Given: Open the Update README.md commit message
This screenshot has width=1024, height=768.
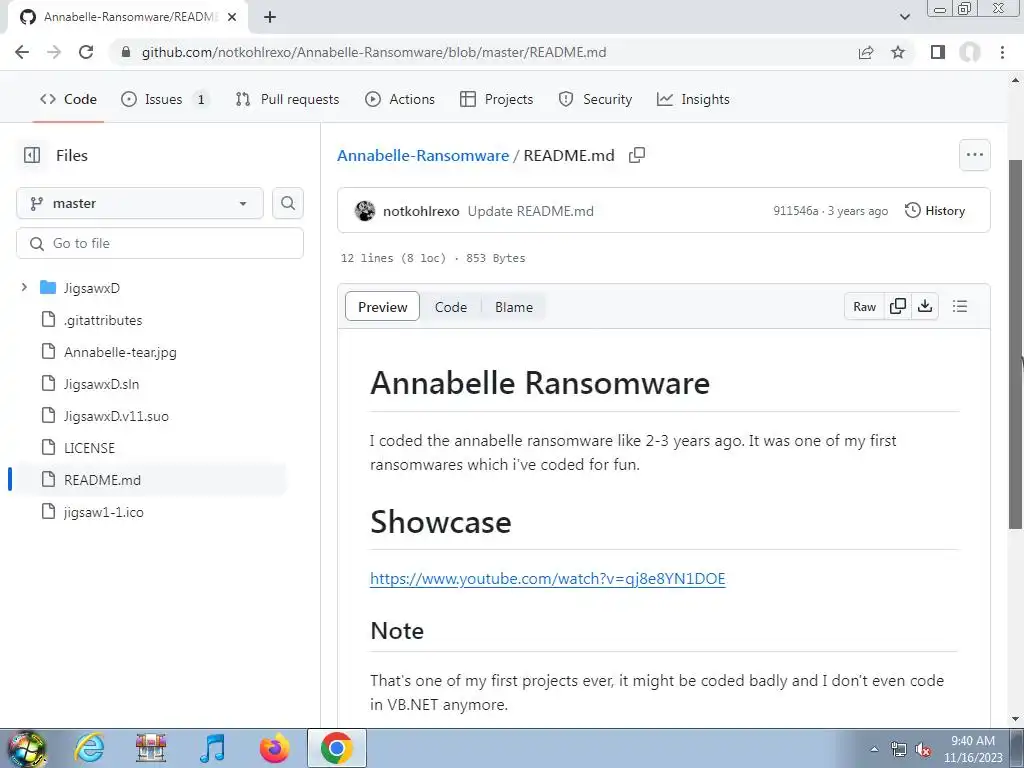Looking at the screenshot, I should 530,211.
